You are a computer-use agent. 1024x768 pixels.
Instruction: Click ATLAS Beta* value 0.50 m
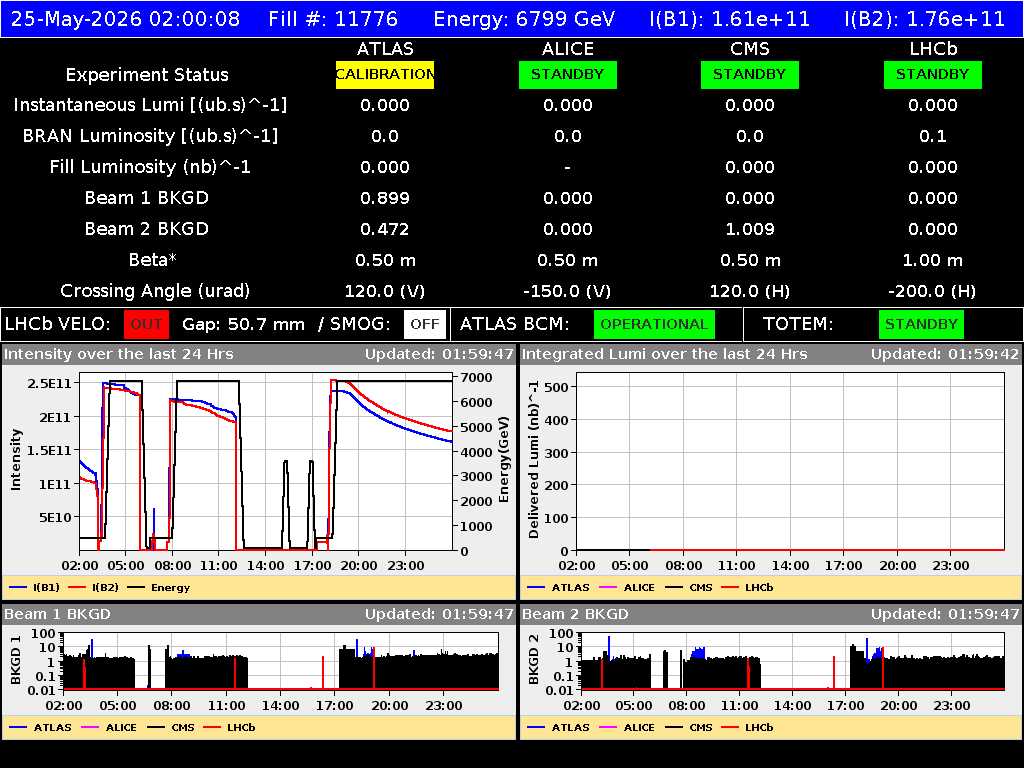pyautogui.click(x=385, y=260)
